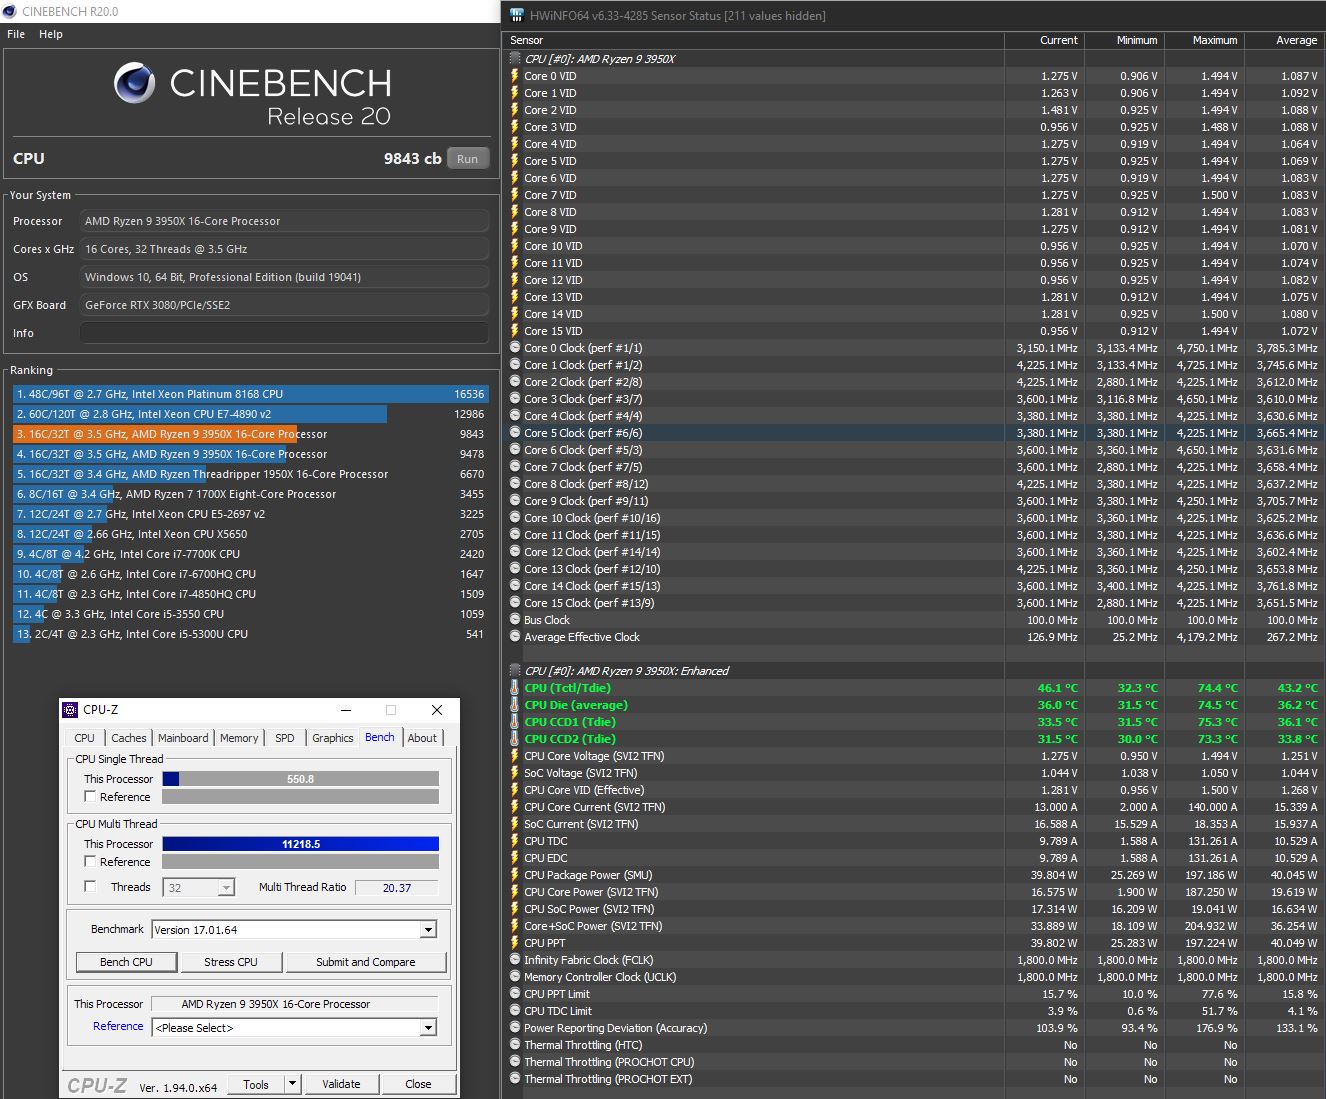Switch to the Caches tab in CPU-Z
1326x1099 pixels.
[x=129, y=738]
